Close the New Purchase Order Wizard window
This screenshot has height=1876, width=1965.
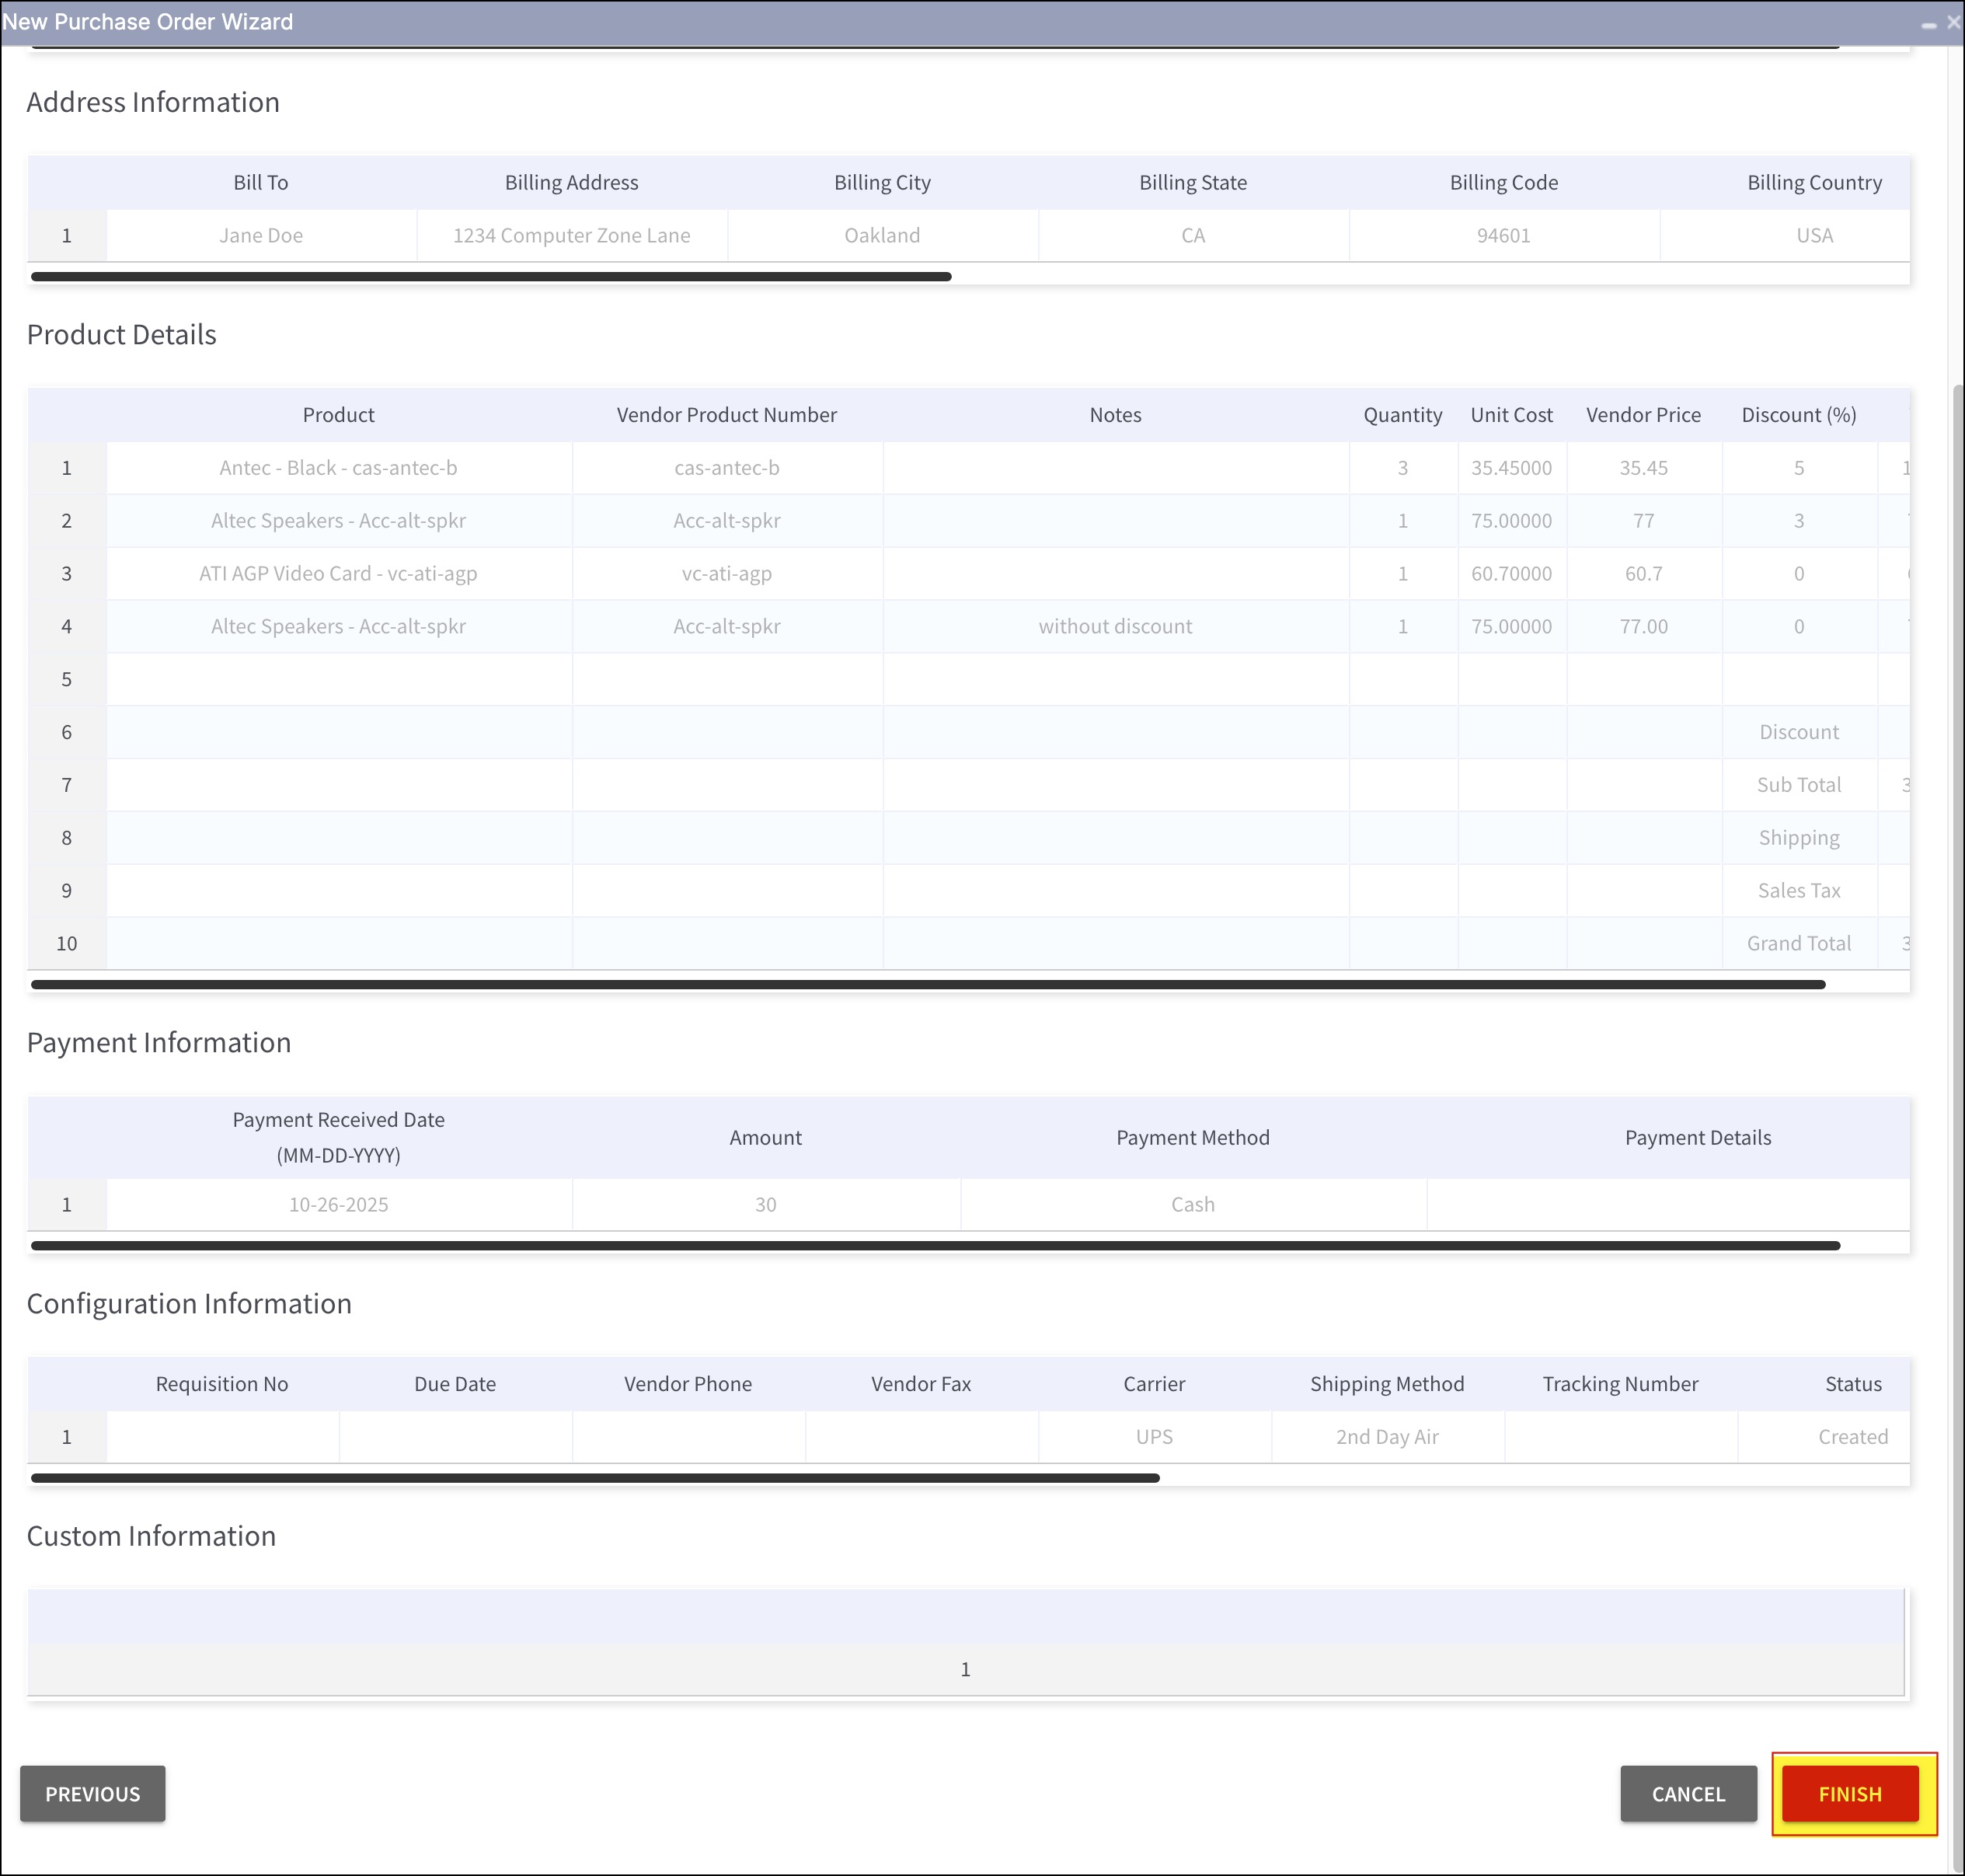click(1953, 22)
